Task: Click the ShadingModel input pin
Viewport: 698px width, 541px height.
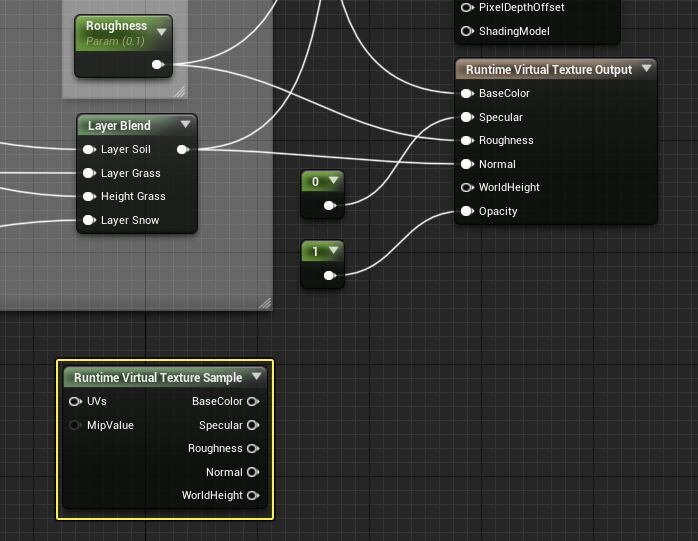Action: [467, 31]
